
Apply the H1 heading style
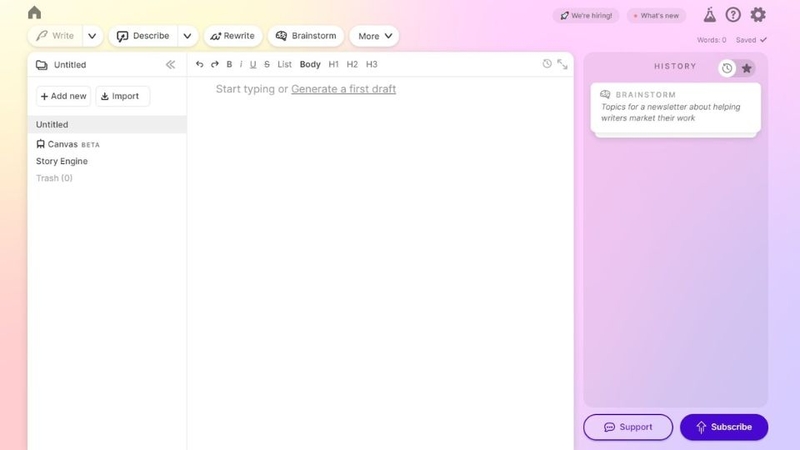334,64
